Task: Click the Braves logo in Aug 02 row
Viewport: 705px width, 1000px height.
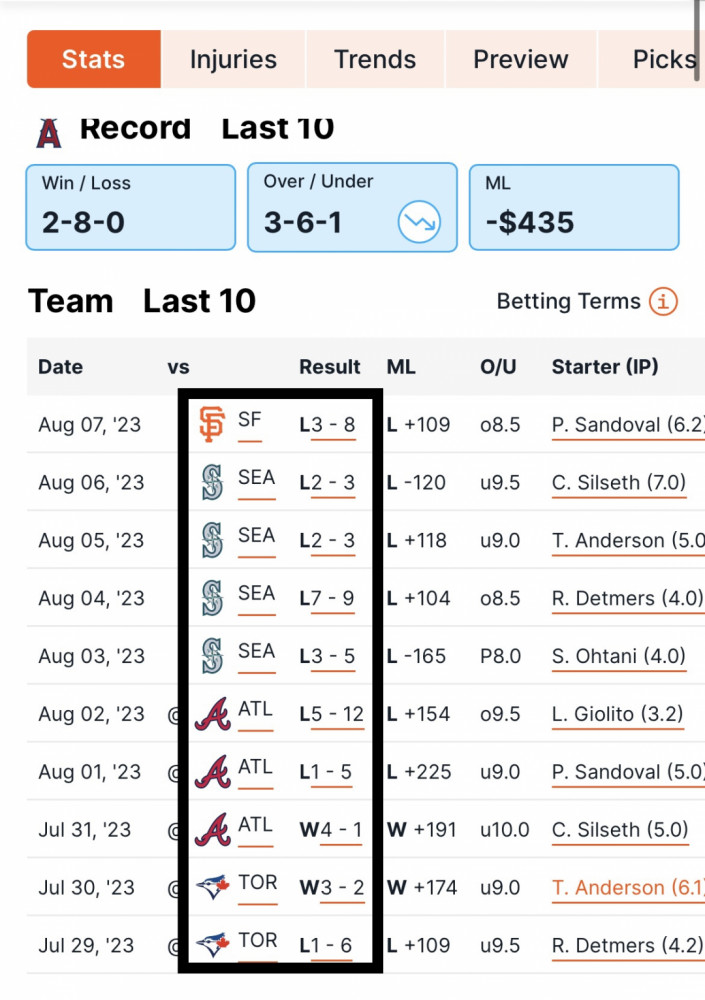Action: pyautogui.click(x=212, y=714)
